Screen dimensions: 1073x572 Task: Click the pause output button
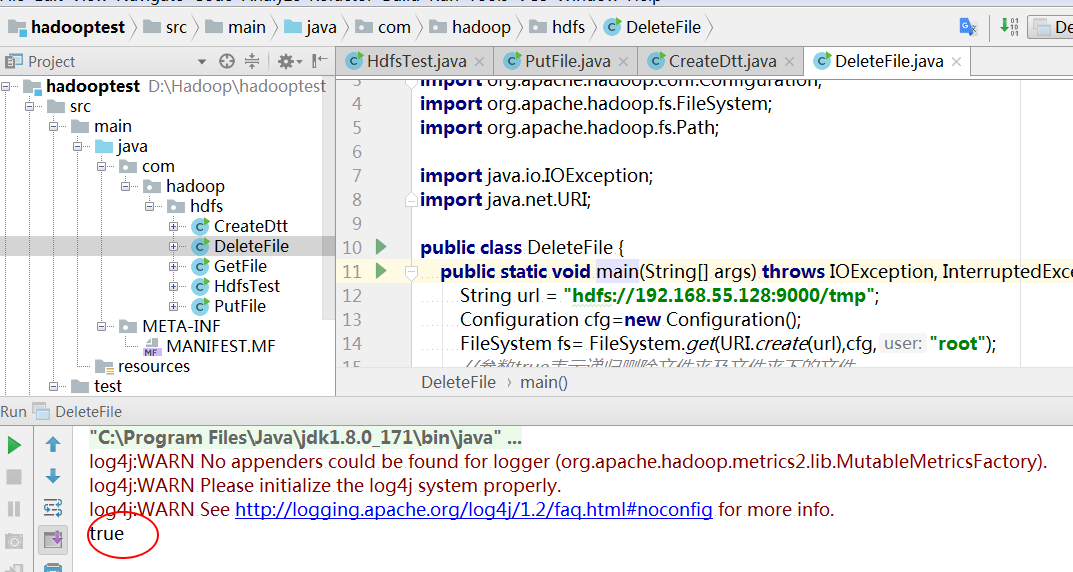pos(14,508)
